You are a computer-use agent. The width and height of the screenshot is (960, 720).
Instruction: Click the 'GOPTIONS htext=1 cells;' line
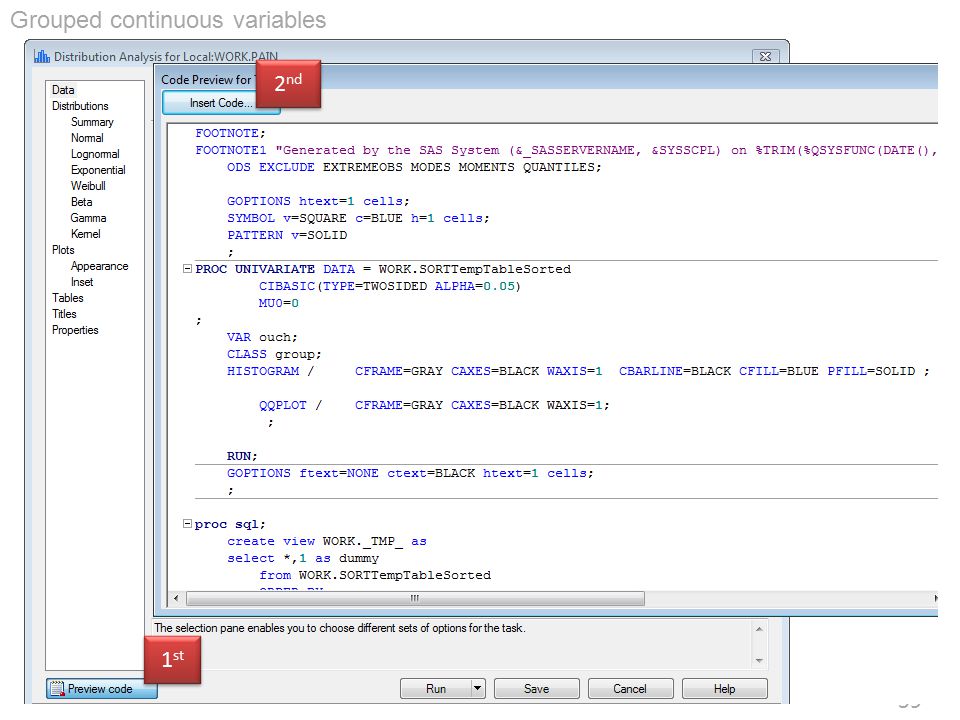pyautogui.click(x=318, y=201)
